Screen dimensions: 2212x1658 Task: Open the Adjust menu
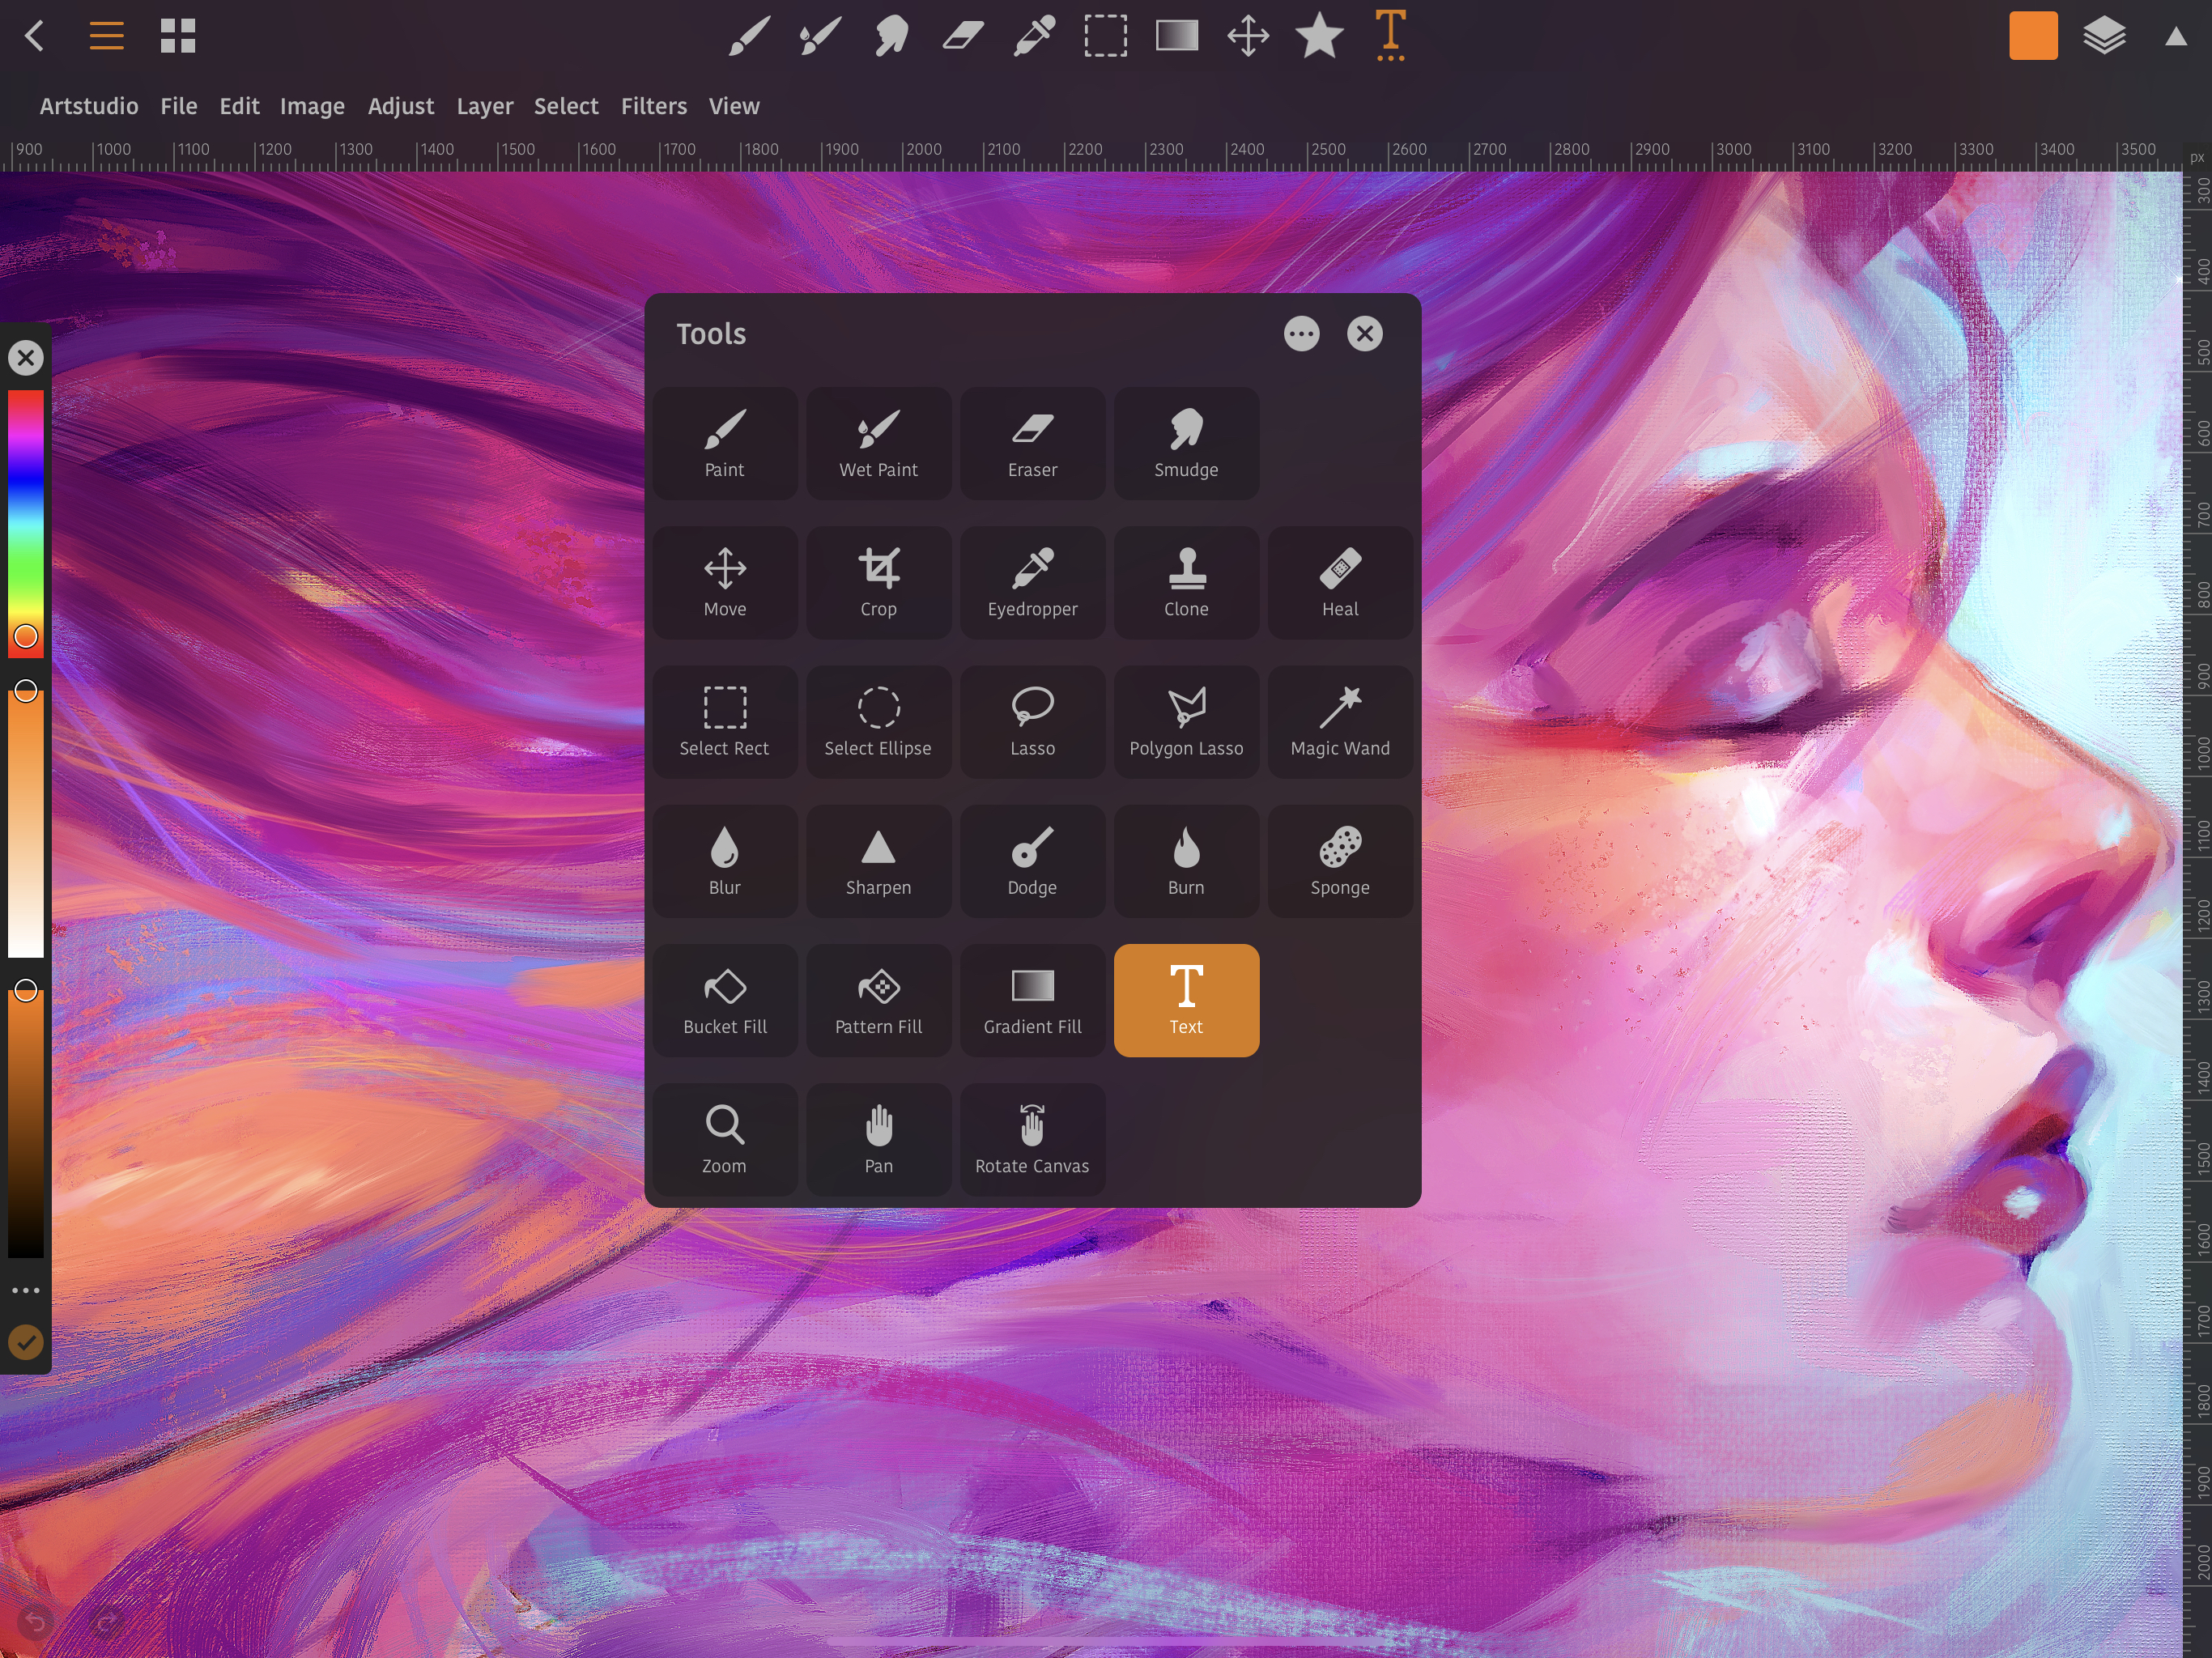pyautogui.click(x=400, y=106)
